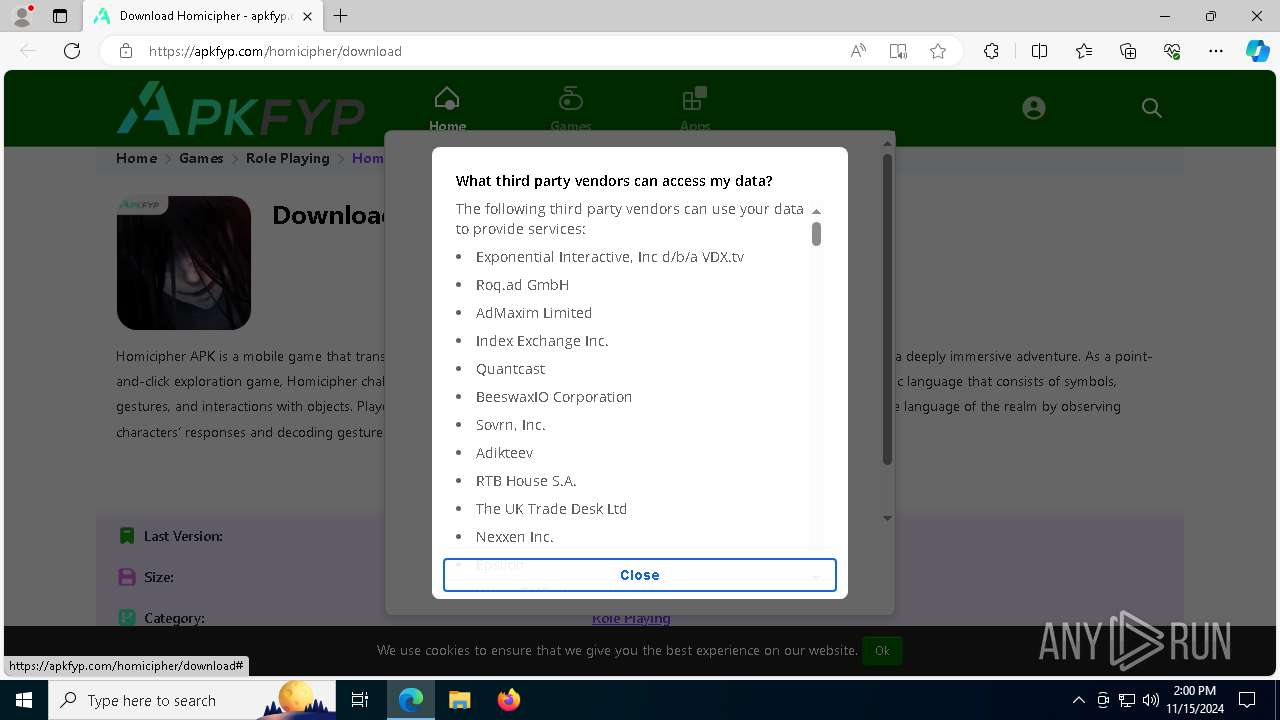This screenshot has height=720, width=1280.
Task: Follow Games breadcrumb link
Action: click(201, 158)
